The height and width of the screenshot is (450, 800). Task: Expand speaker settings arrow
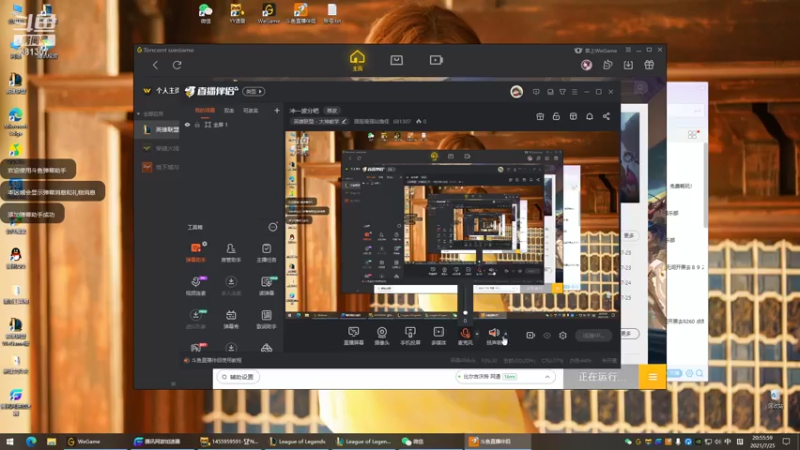[x=506, y=334]
